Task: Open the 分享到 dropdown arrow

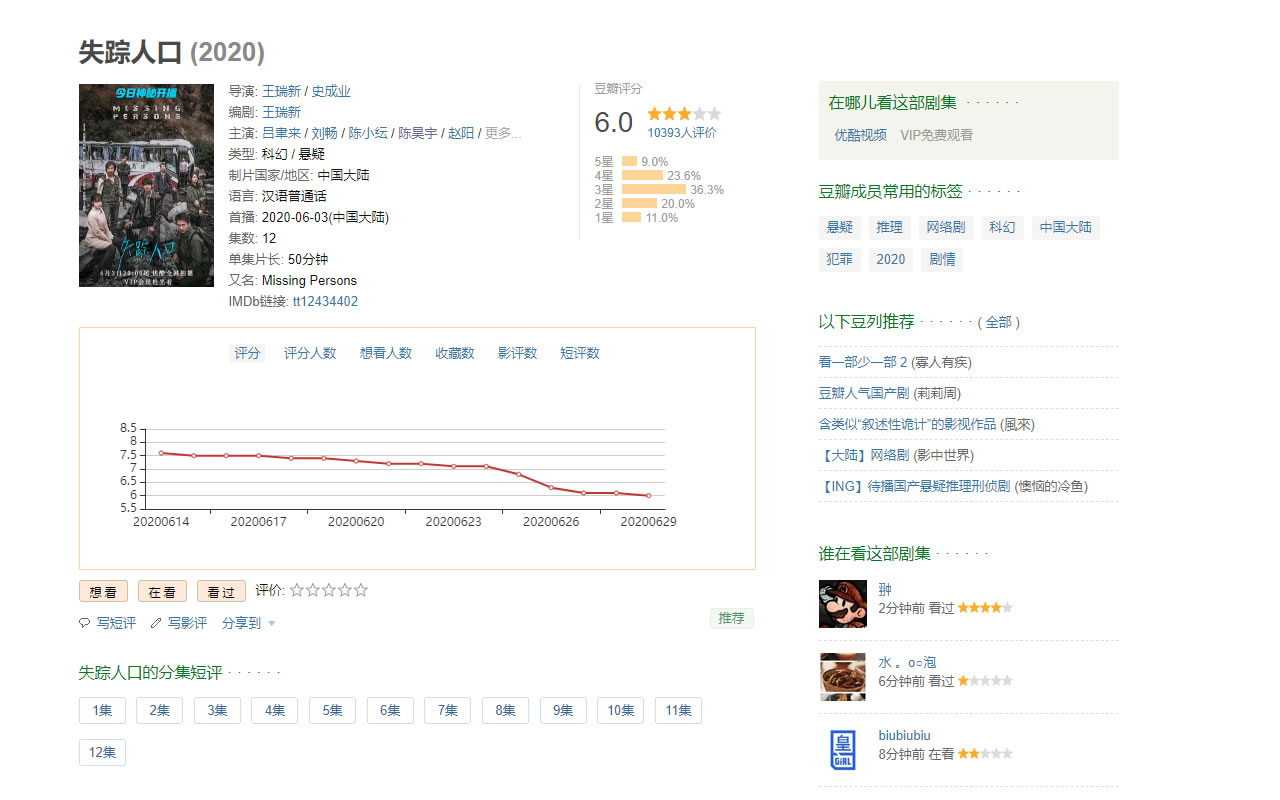Action: pyautogui.click(x=271, y=624)
